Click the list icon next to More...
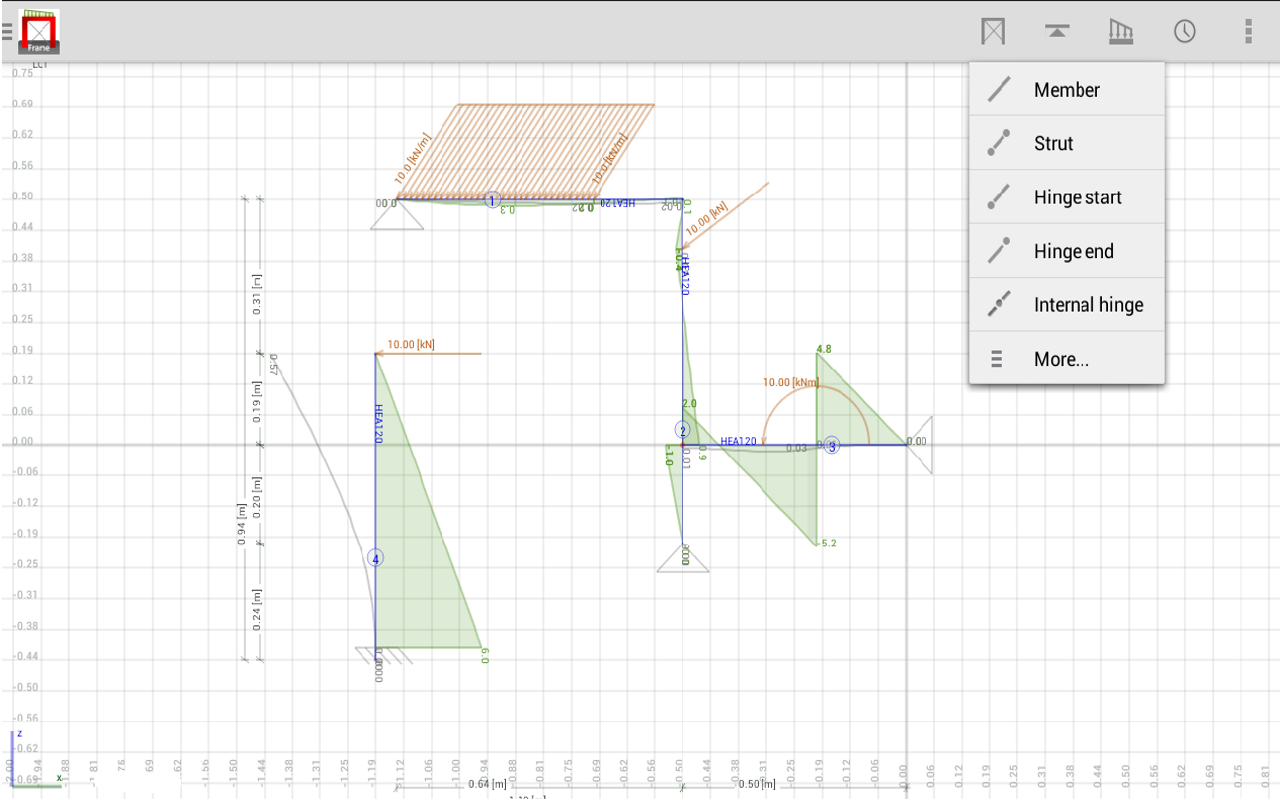The height and width of the screenshot is (800, 1280). 997,358
